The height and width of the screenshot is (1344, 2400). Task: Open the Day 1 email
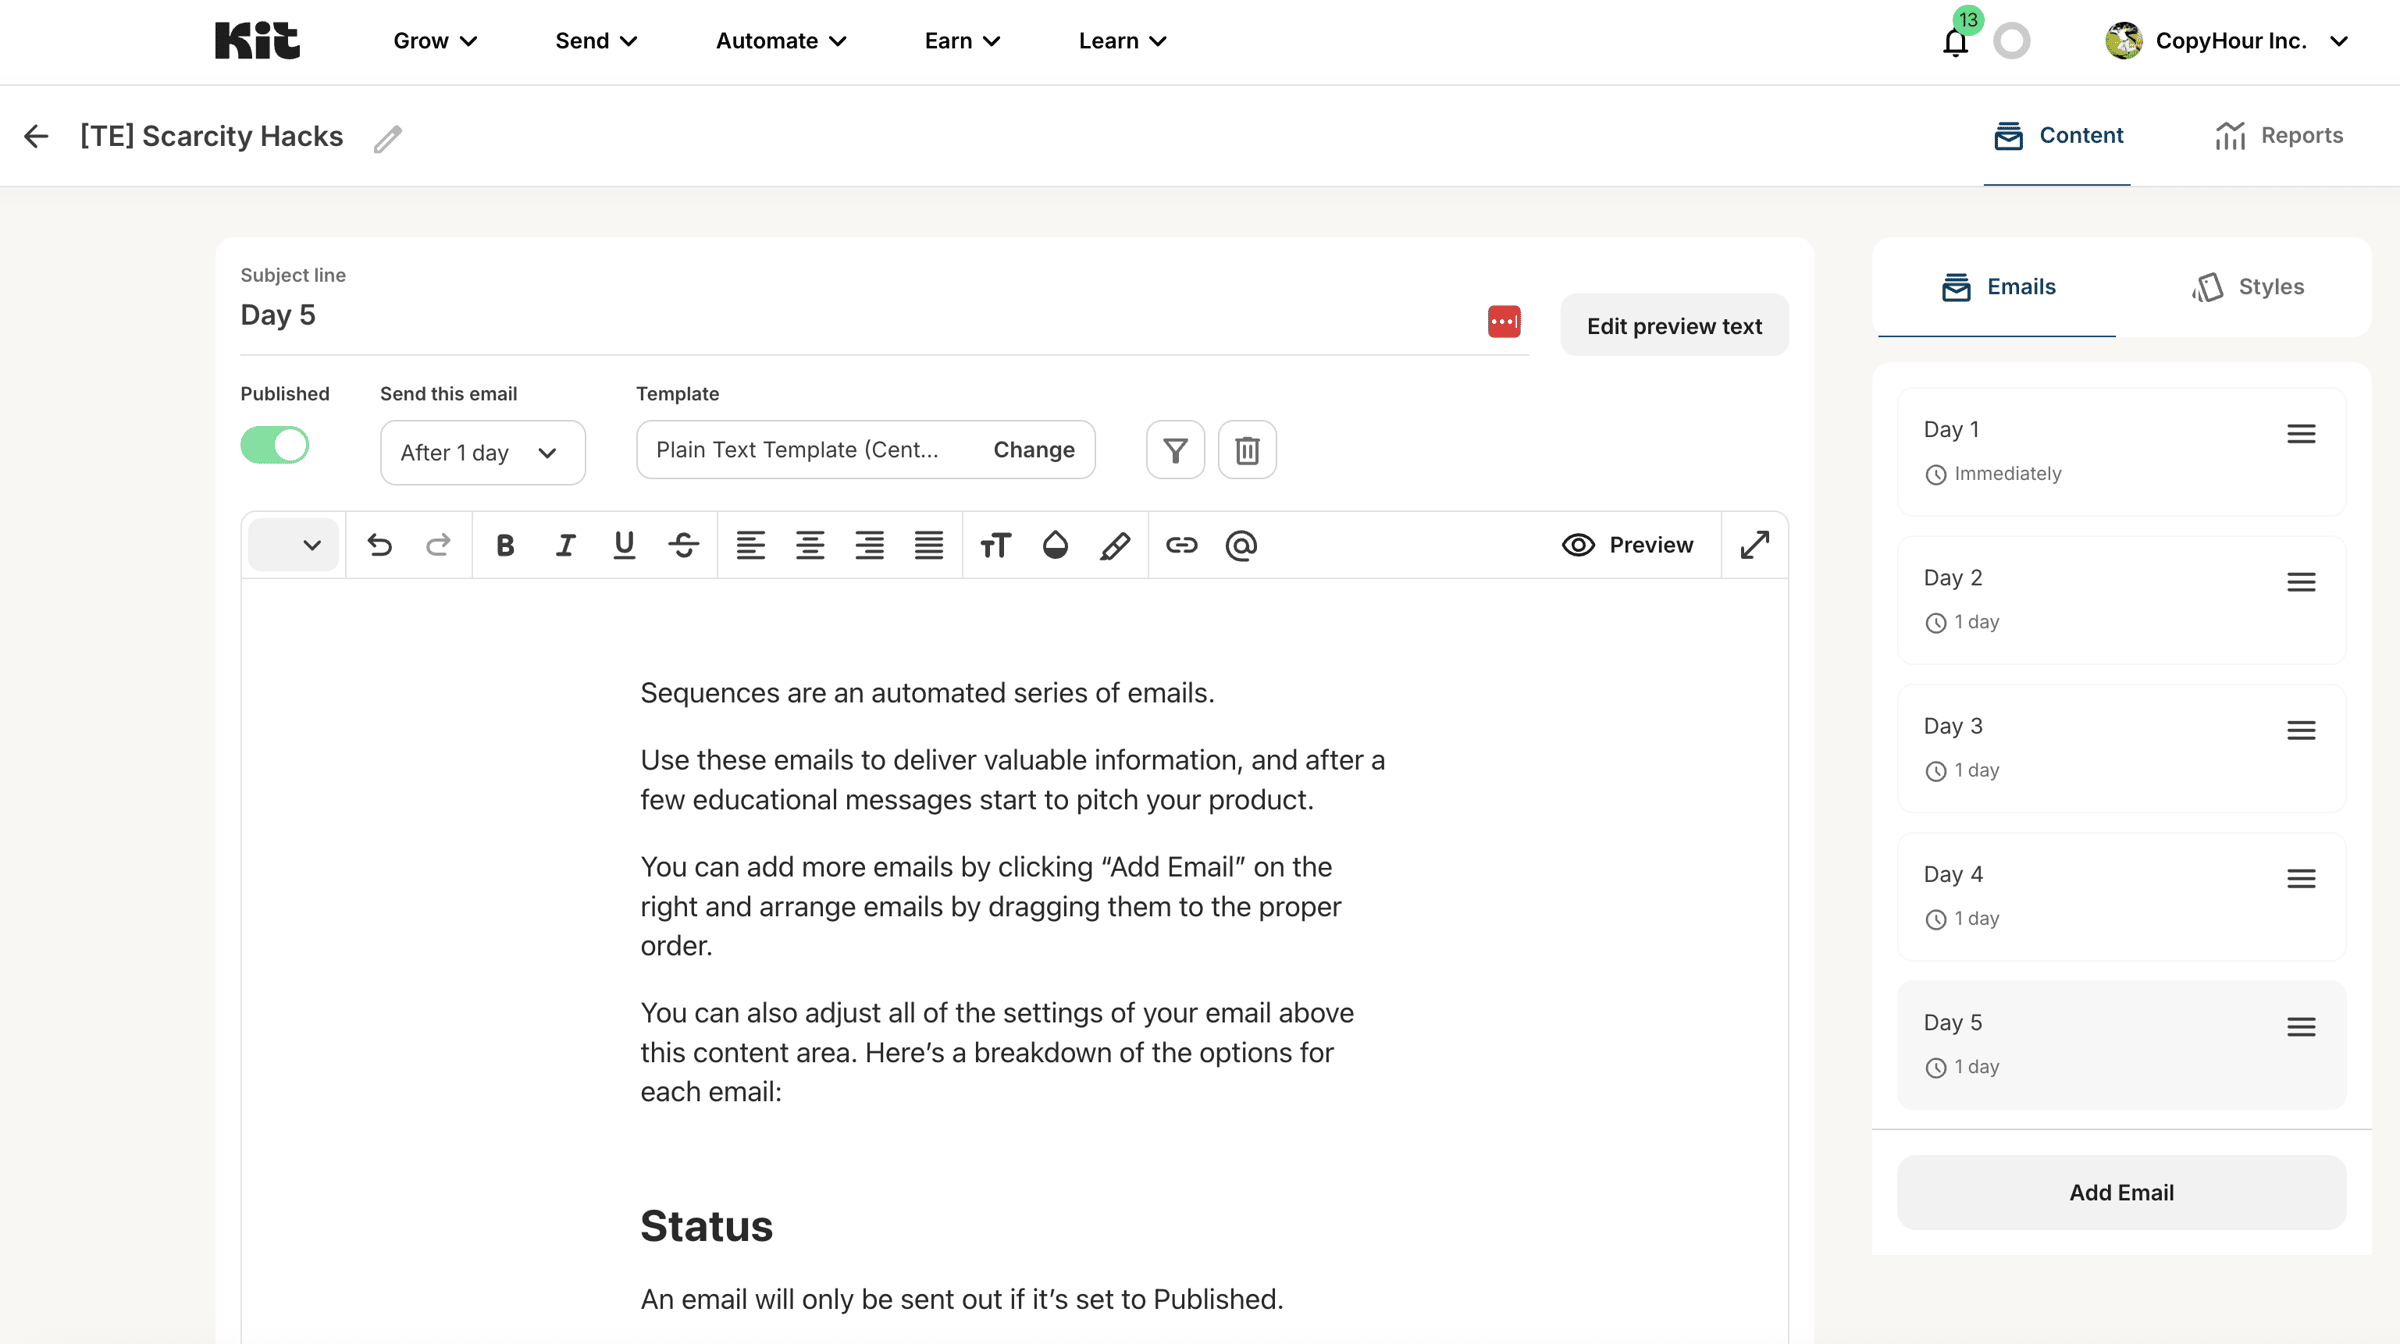point(2121,452)
